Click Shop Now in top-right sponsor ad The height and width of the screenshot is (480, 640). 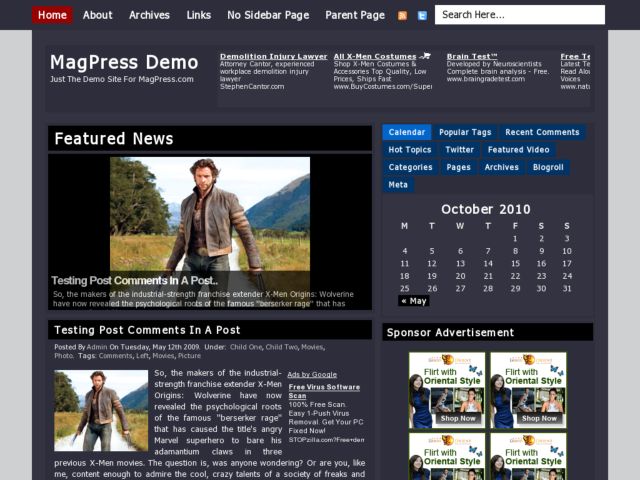tap(539, 418)
